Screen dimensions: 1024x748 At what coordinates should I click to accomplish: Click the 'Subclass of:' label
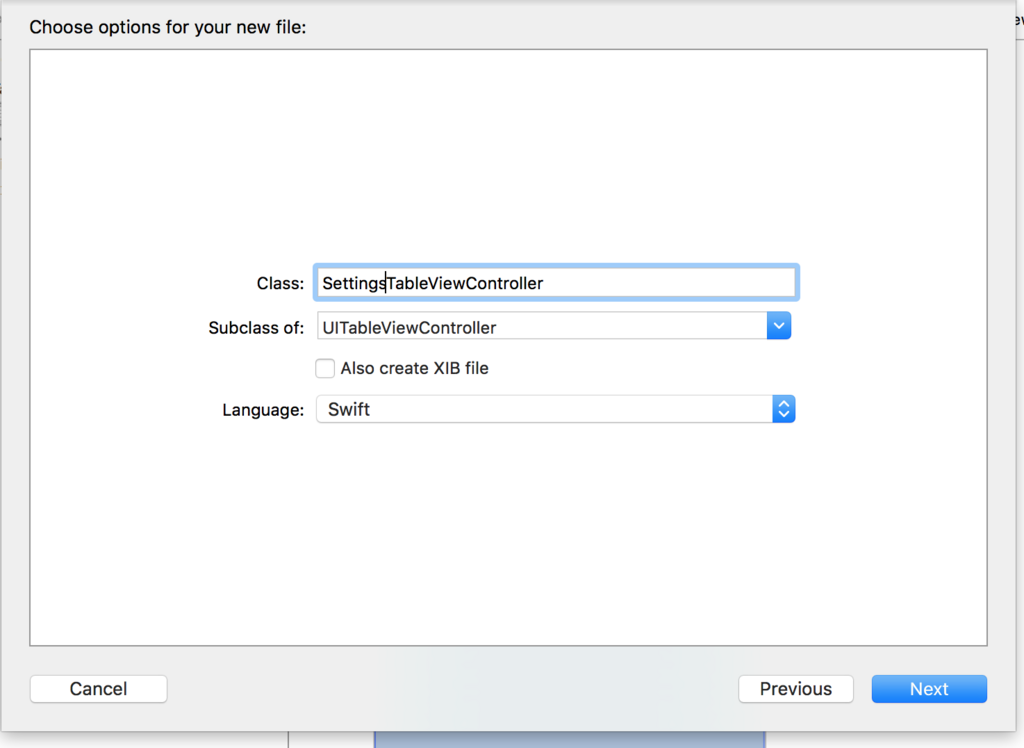pos(256,328)
